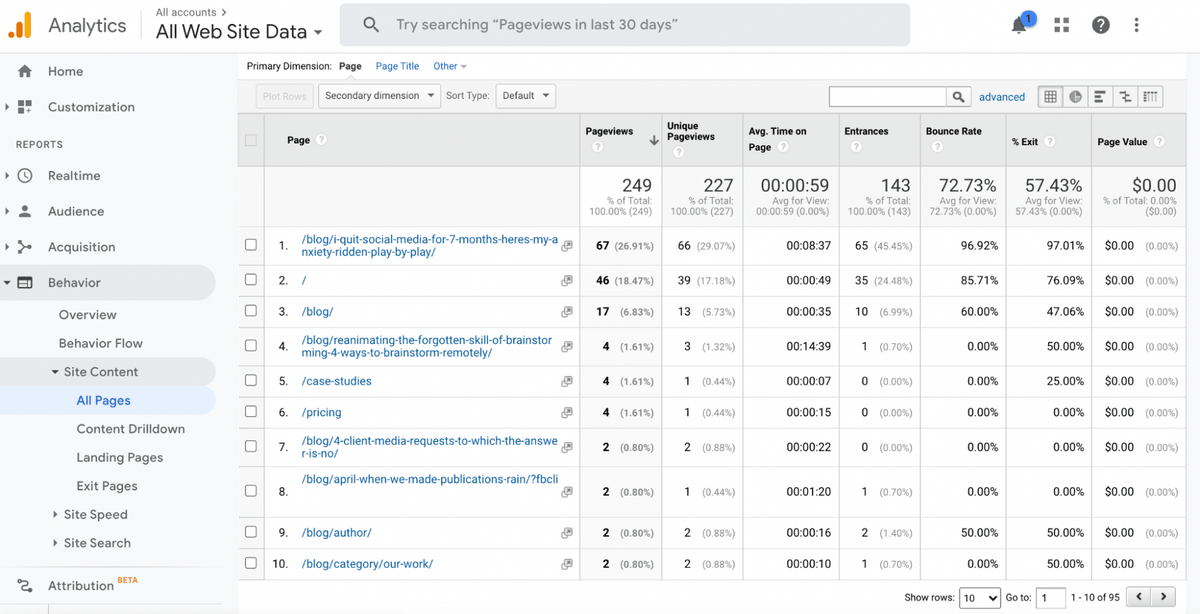Focus the top Analytics search field
The height and width of the screenshot is (614, 1200).
tap(625, 24)
